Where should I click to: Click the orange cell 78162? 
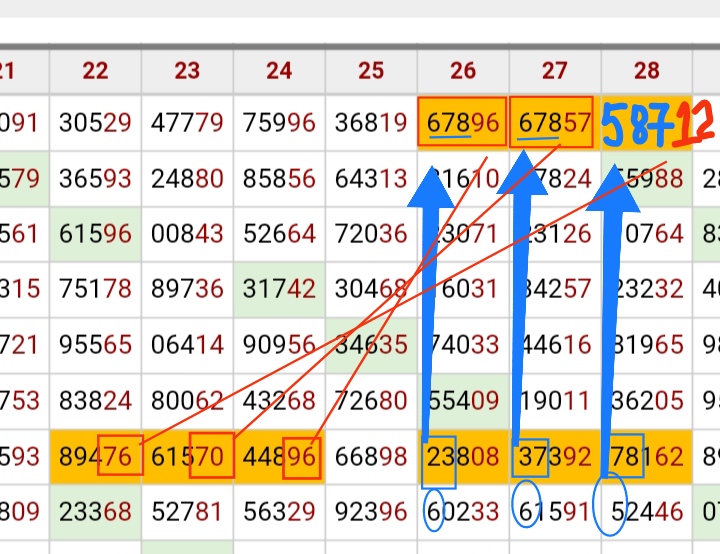pos(647,457)
